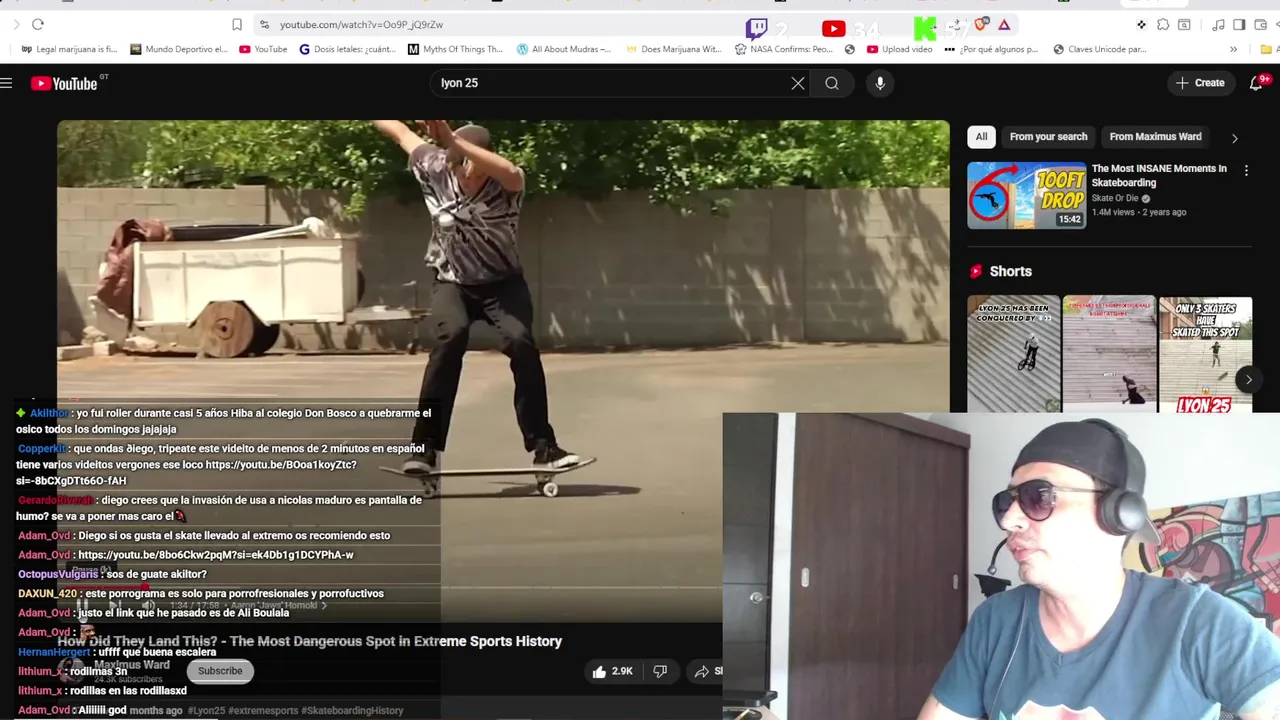Go forward with the browser arrow
The image size is (1280, 720).
coord(16,24)
